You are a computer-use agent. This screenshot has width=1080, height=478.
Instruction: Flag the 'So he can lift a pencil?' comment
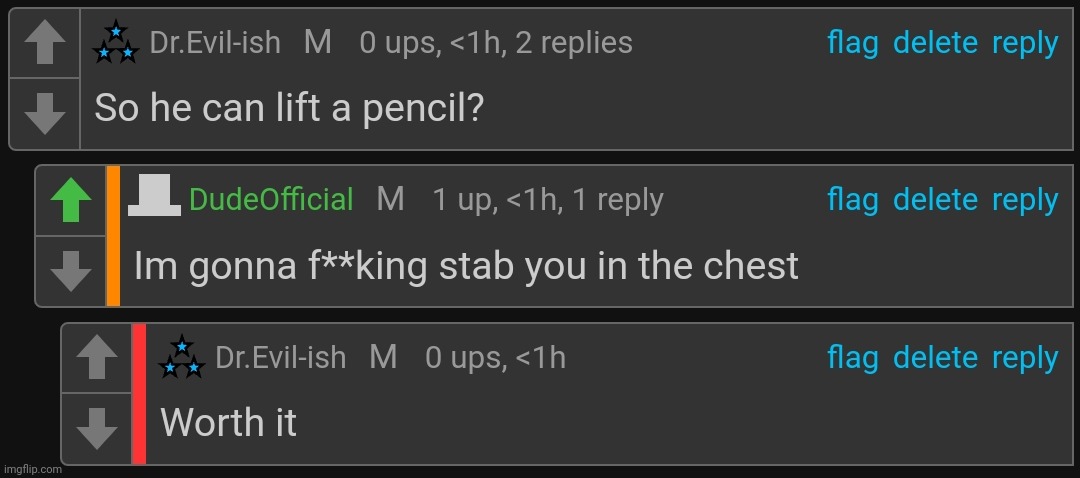[853, 43]
